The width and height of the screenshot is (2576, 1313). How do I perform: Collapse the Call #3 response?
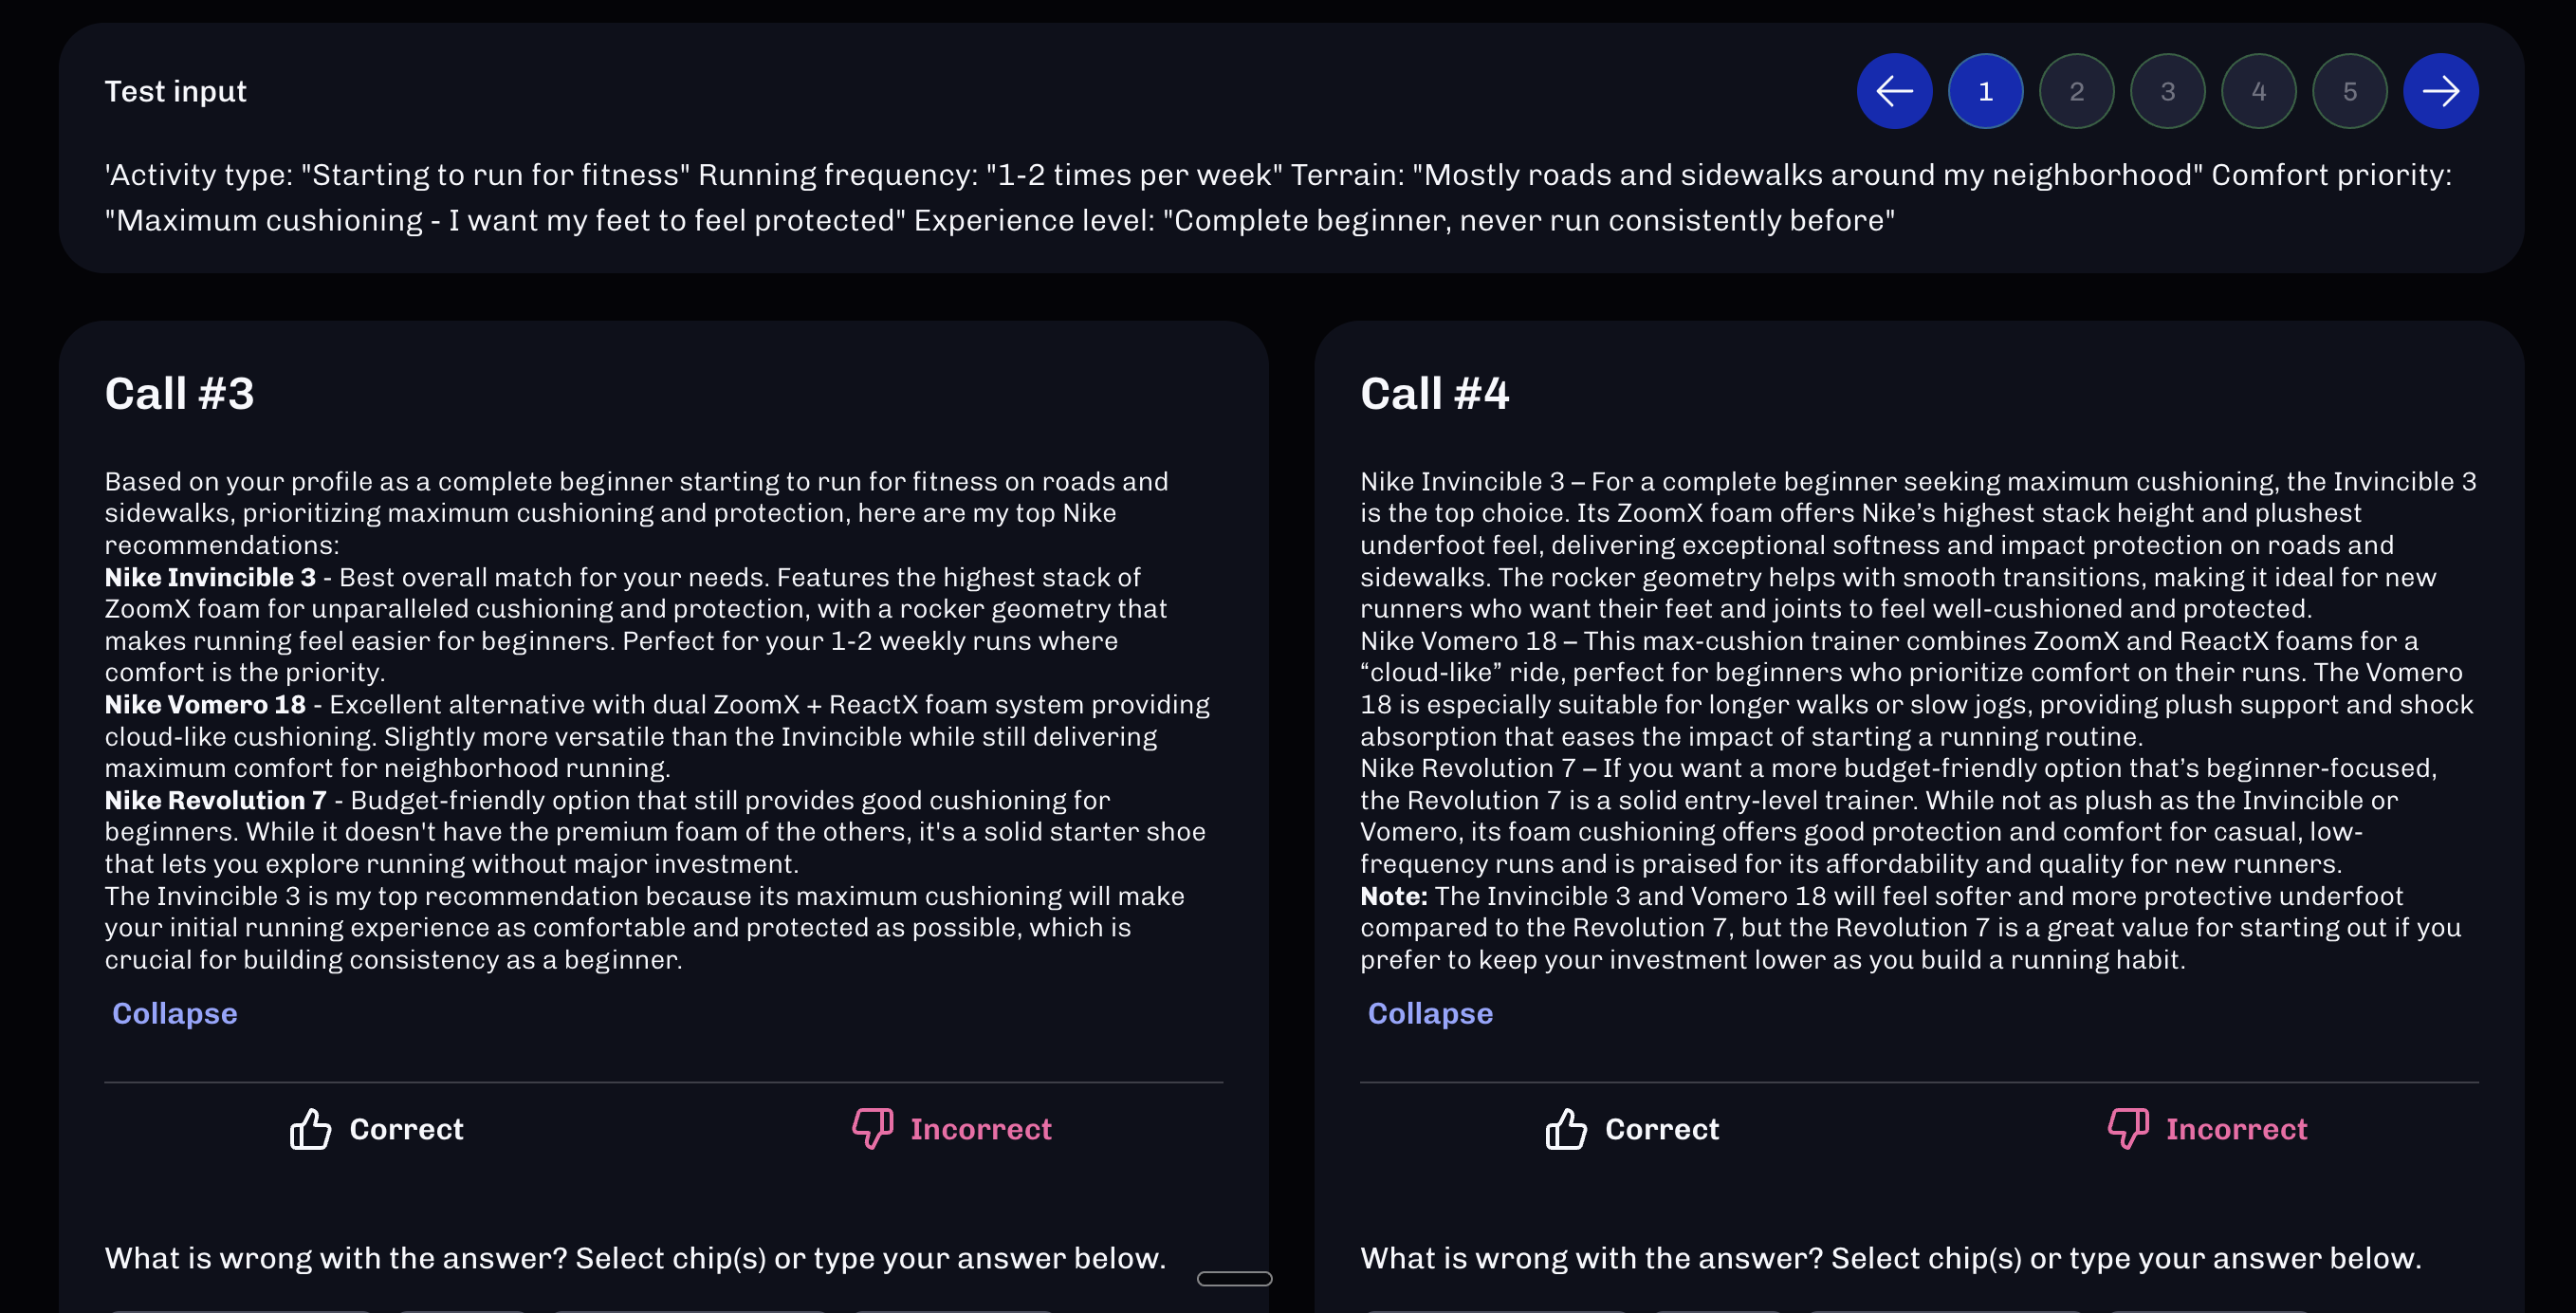click(x=175, y=1013)
